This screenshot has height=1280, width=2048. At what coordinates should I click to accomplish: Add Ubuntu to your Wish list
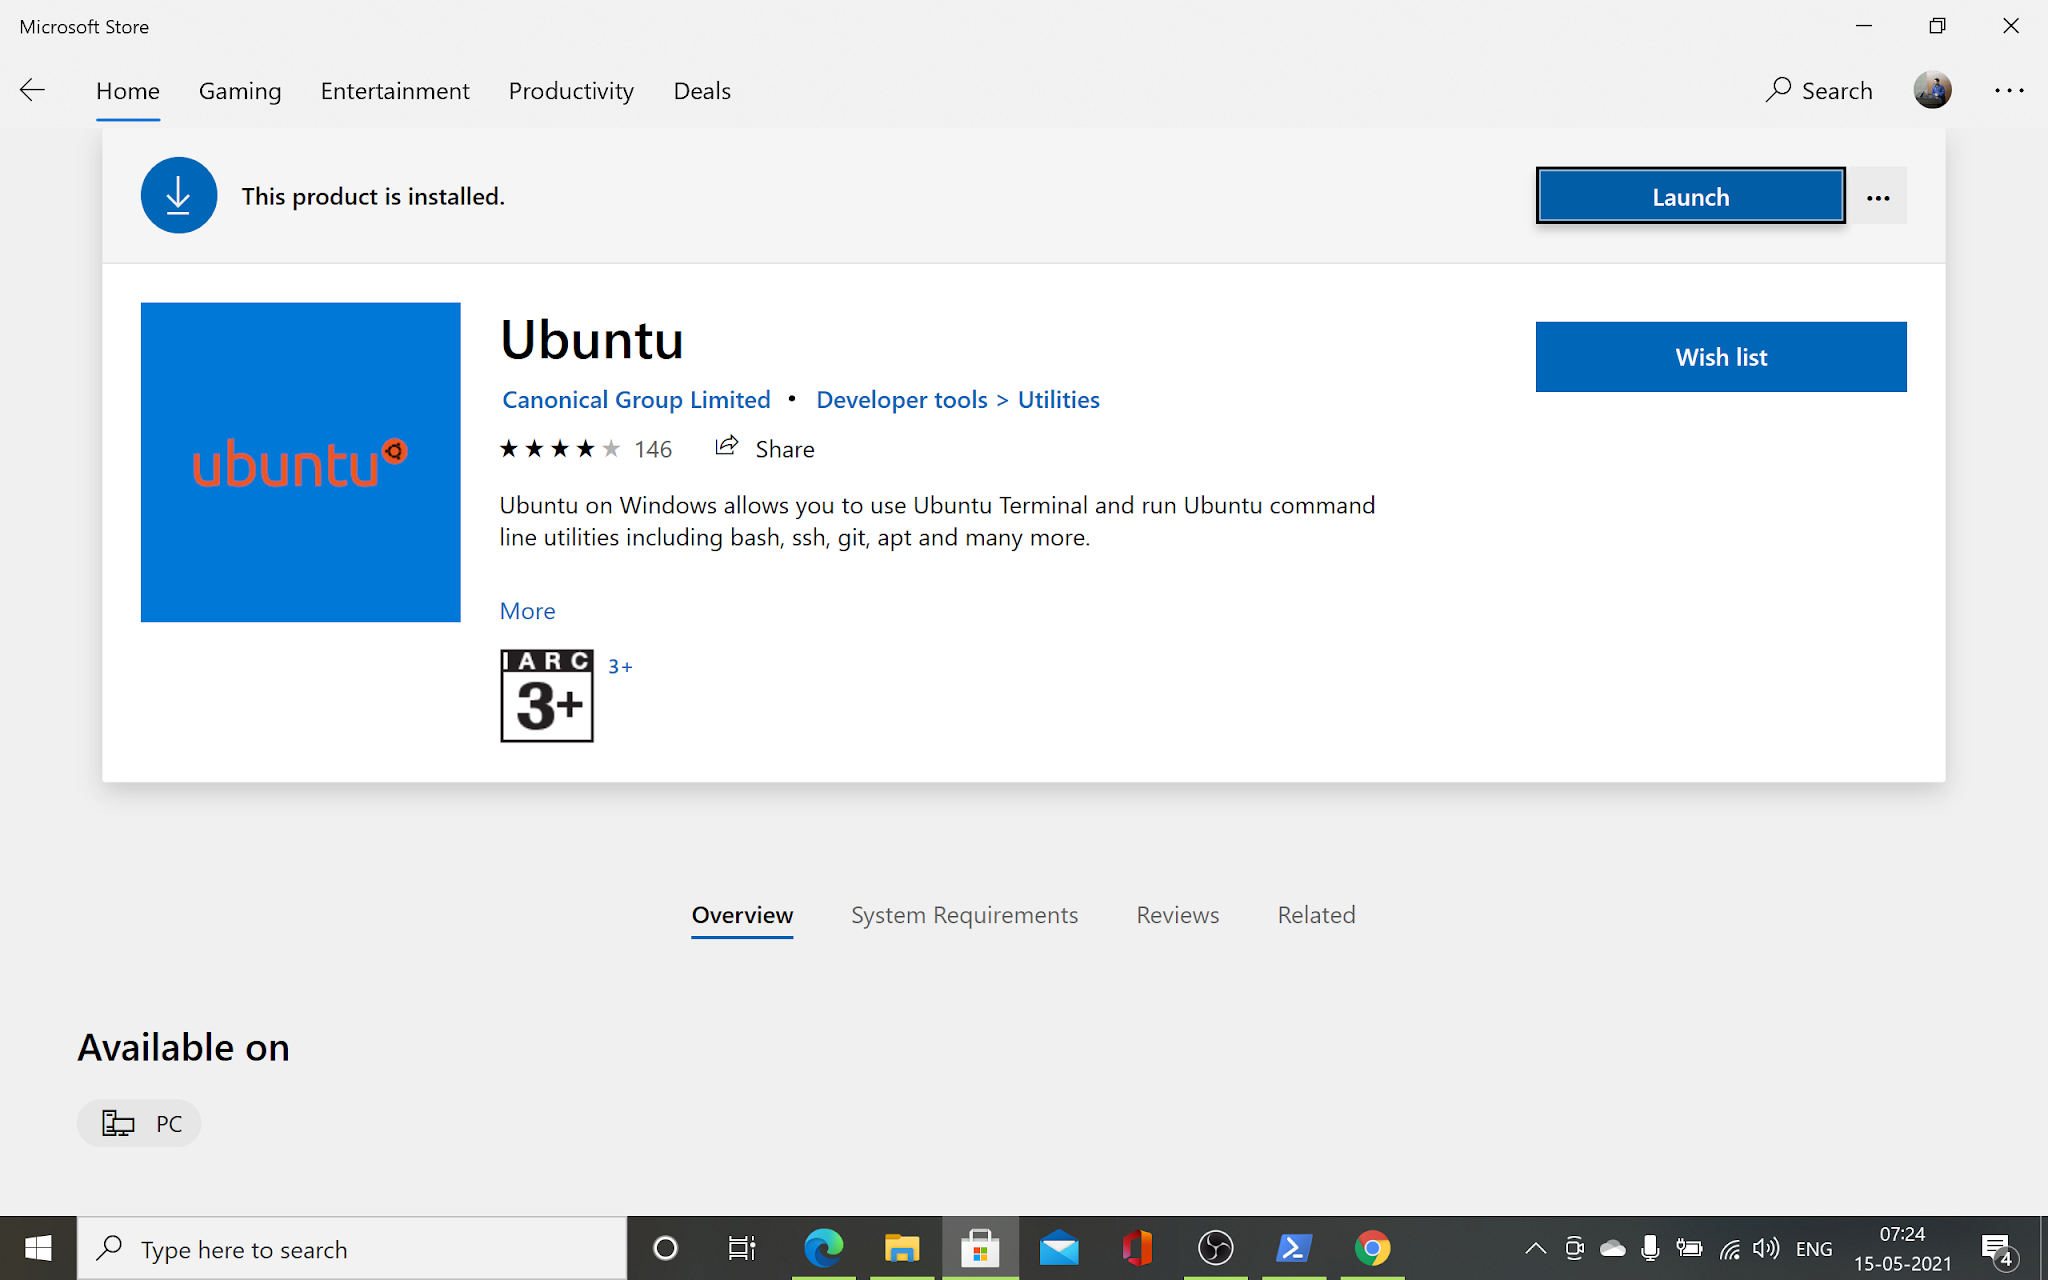pos(1720,356)
